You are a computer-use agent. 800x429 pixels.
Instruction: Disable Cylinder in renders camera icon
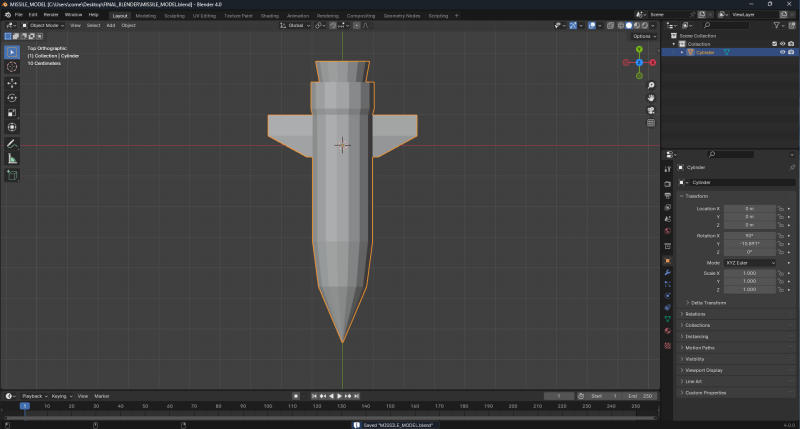(x=791, y=52)
